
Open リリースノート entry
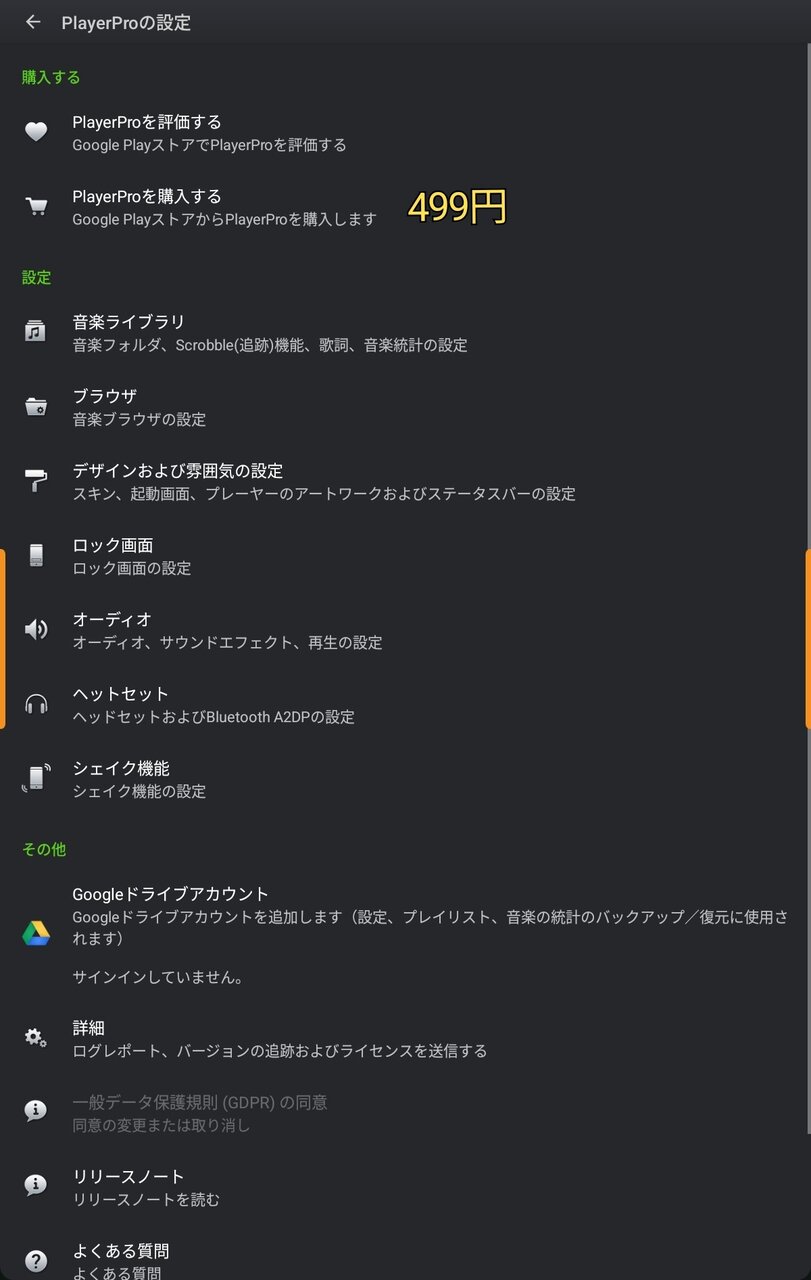point(405,1187)
